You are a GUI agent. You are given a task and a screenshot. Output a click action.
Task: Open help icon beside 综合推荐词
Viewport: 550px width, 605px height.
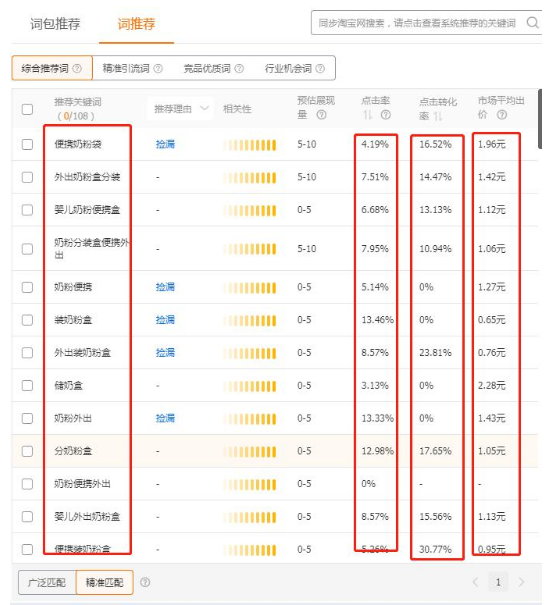[x=77, y=68]
